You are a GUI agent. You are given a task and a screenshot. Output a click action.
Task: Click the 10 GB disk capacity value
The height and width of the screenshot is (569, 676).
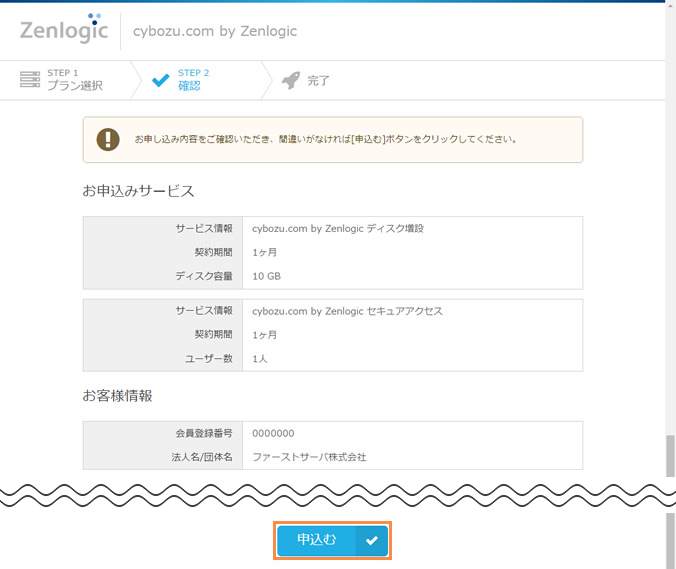[x=266, y=276]
